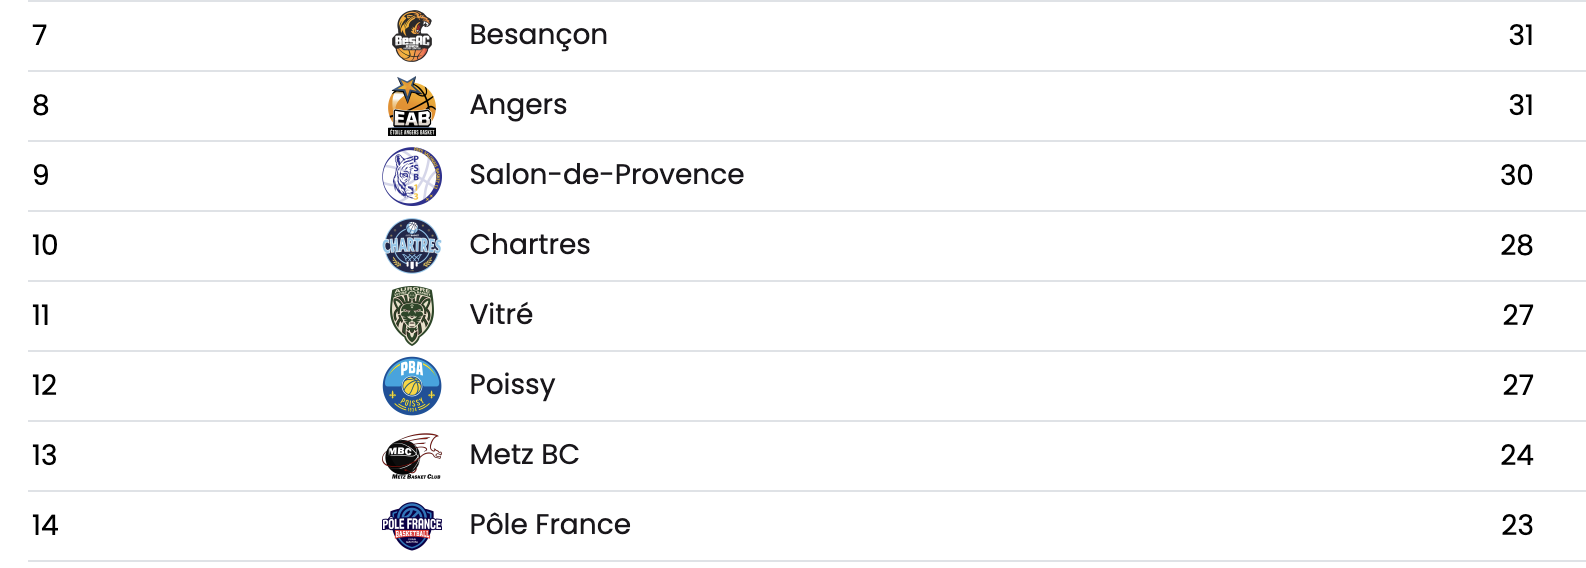
Task: Select the Salon-de-Provence team name
Action: coord(606,175)
